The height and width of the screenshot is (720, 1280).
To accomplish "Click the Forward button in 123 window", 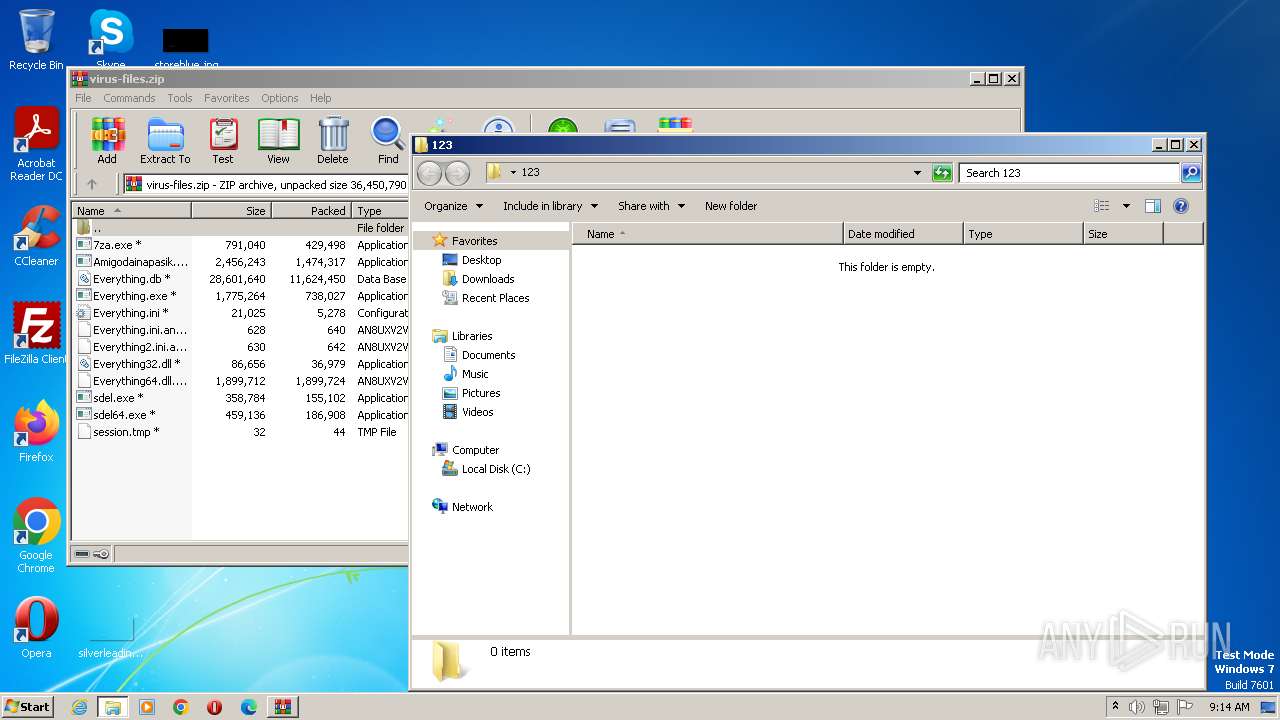I will pos(457,173).
